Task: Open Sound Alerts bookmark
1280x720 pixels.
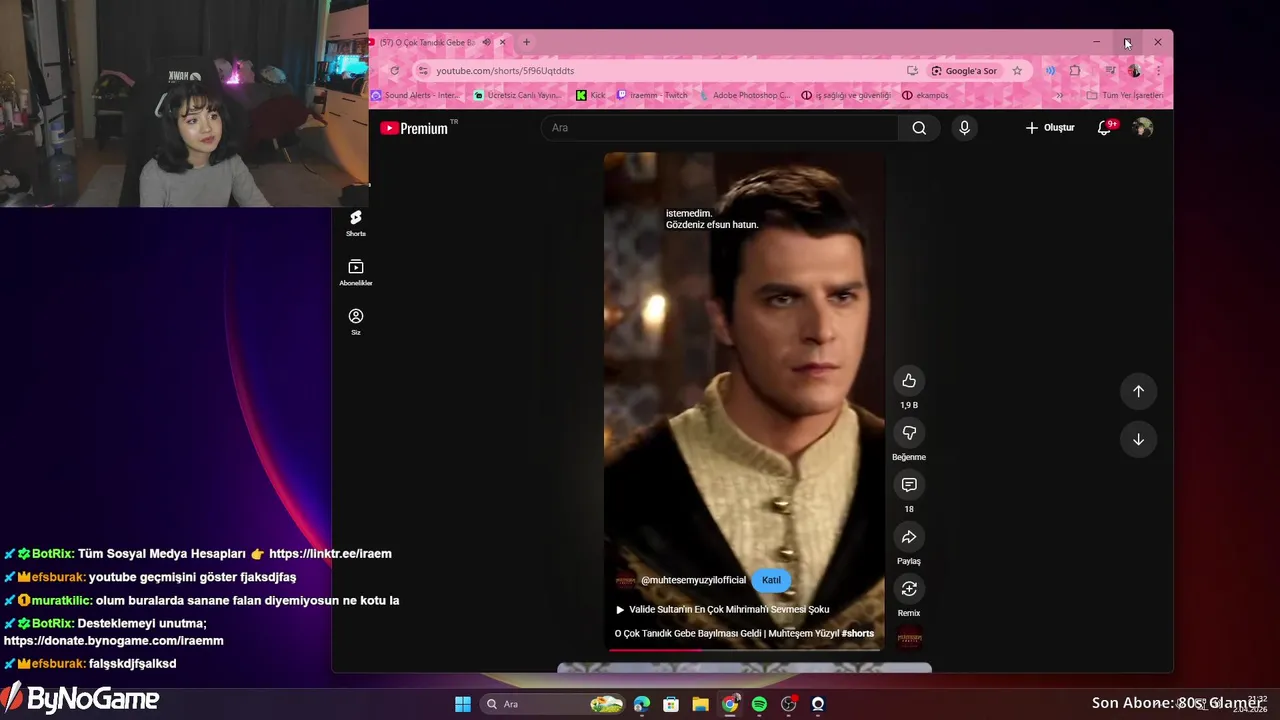Action: [x=416, y=95]
